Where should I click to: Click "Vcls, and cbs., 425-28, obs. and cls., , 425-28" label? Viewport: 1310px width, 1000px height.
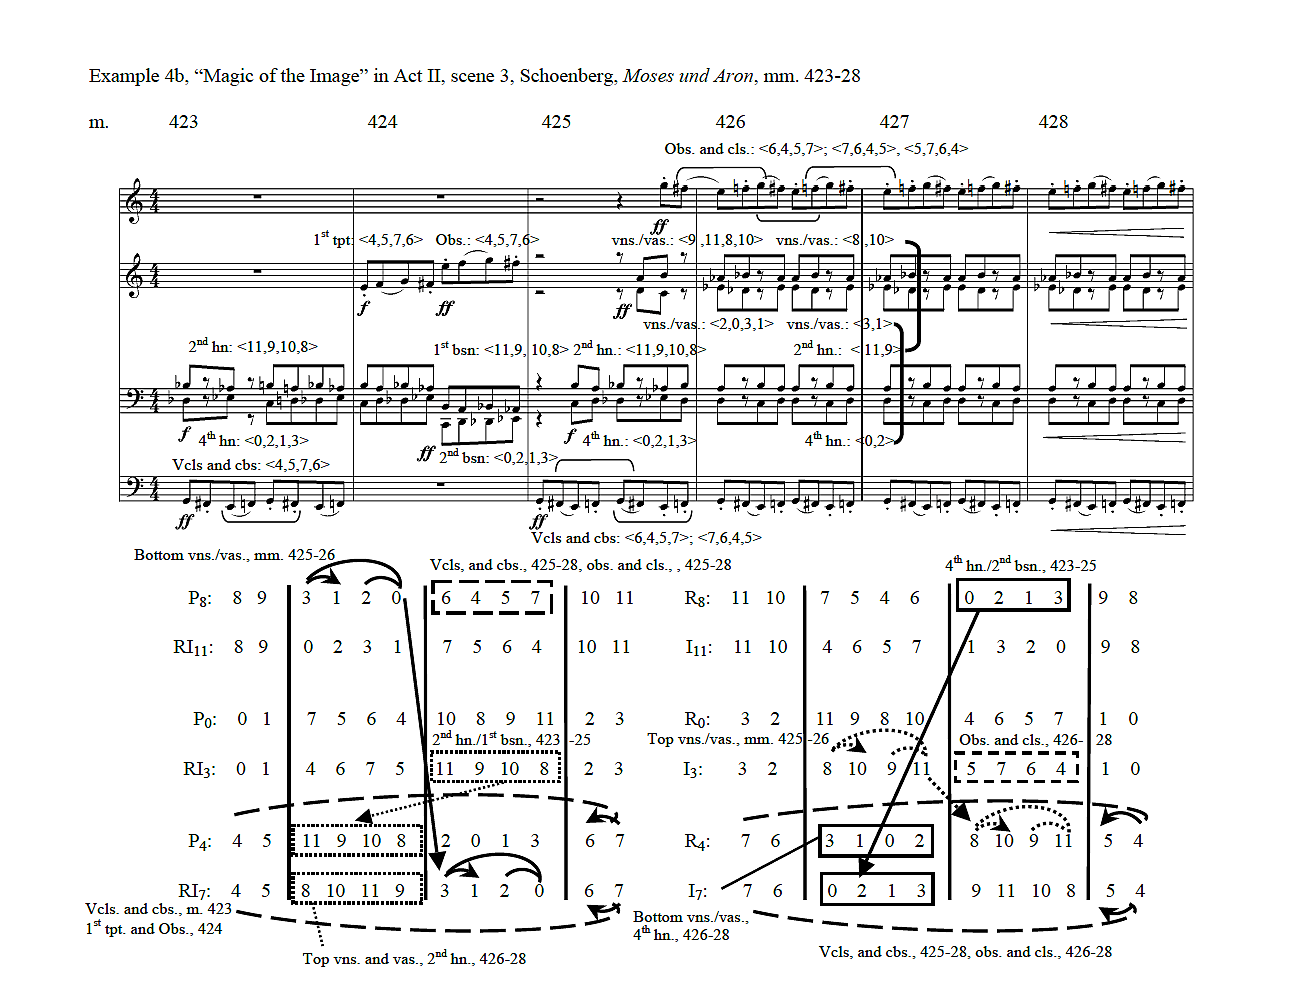(x=580, y=566)
